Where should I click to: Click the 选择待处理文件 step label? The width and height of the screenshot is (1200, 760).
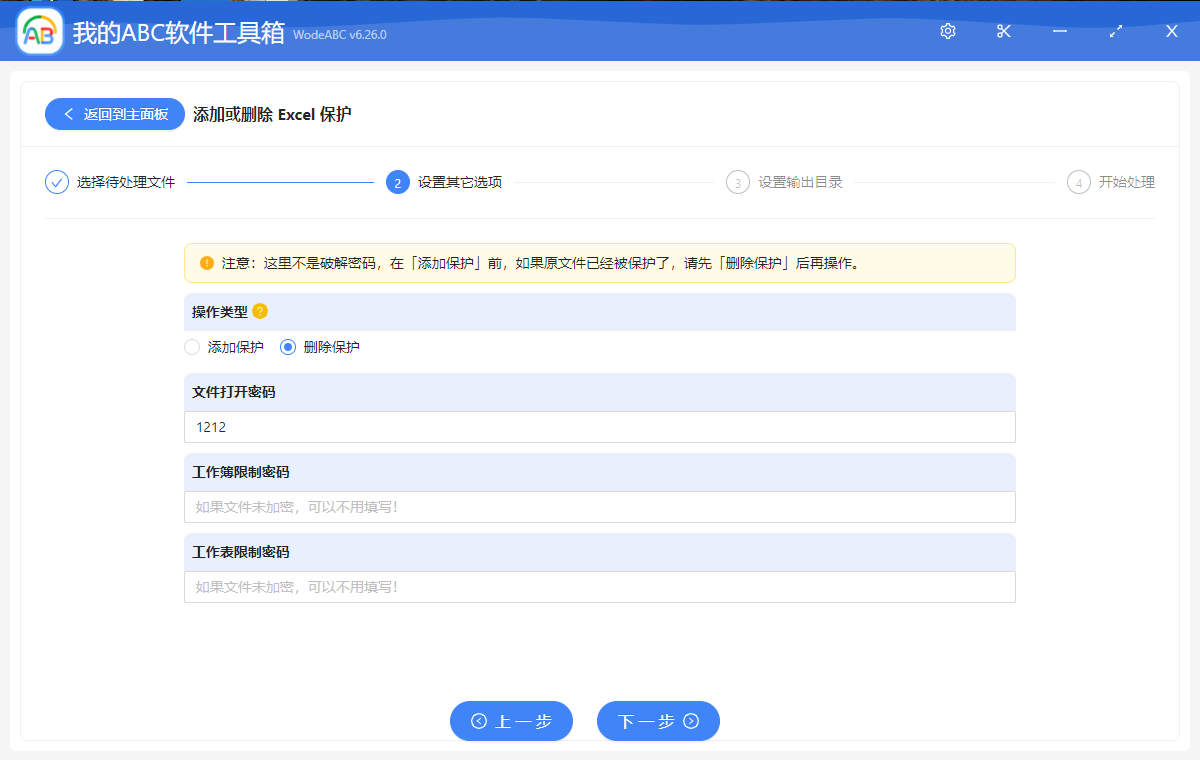[125, 182]
